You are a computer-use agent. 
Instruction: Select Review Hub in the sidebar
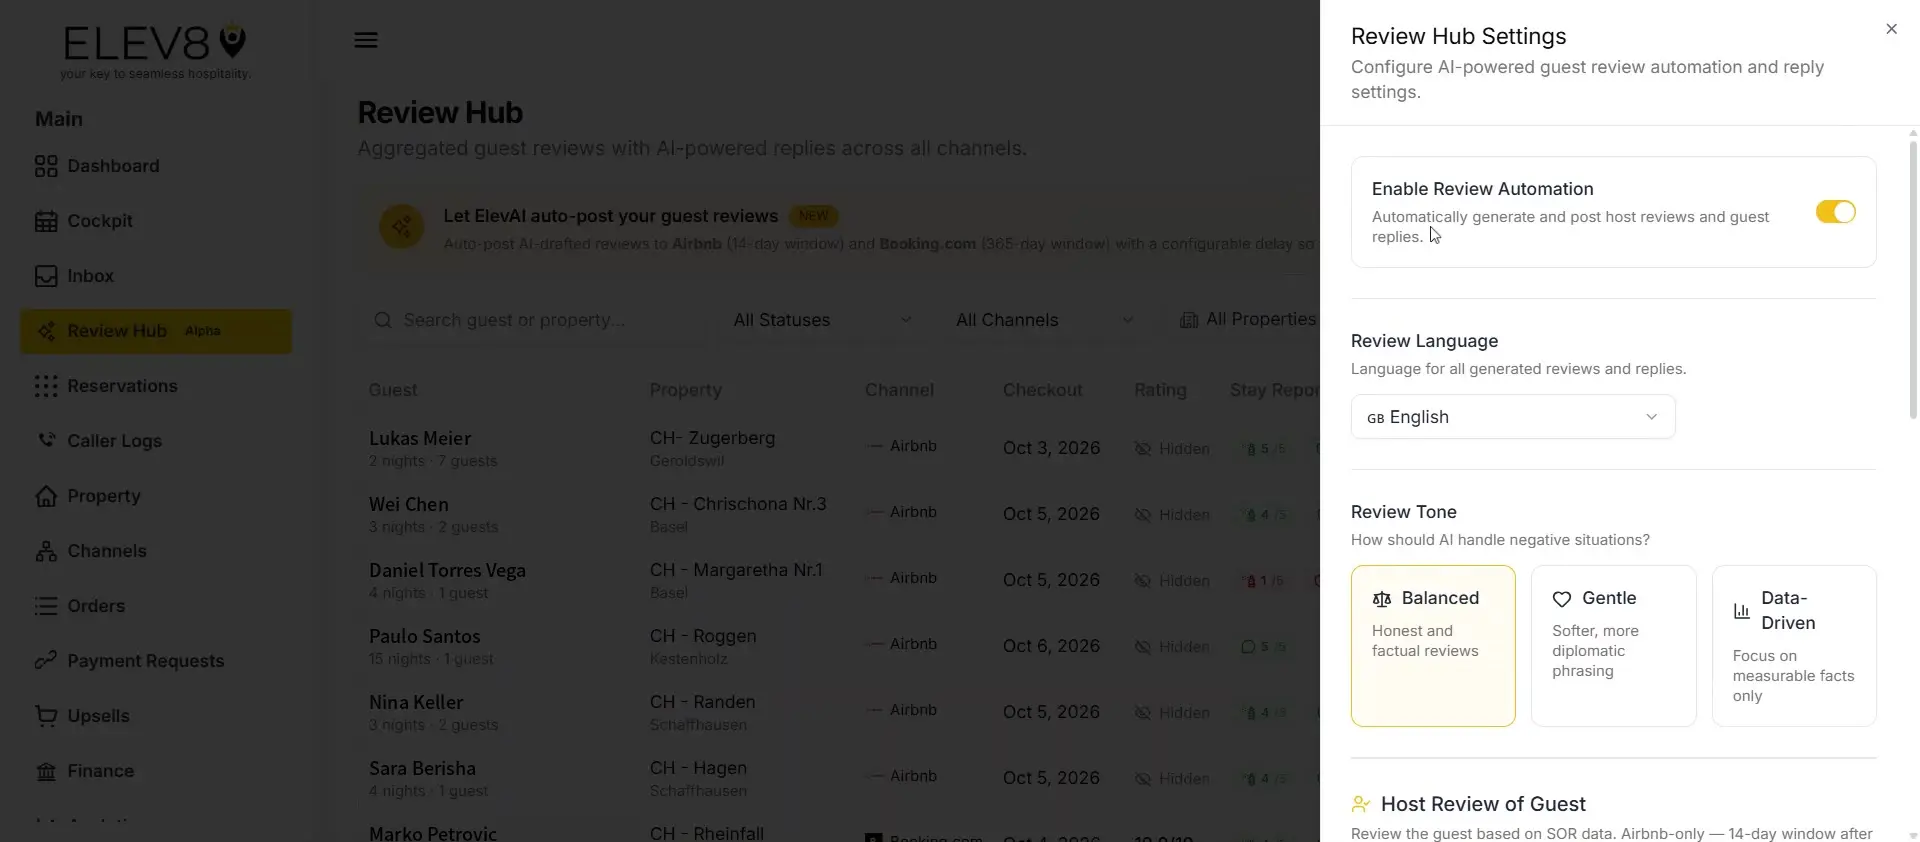click(156, 331)
